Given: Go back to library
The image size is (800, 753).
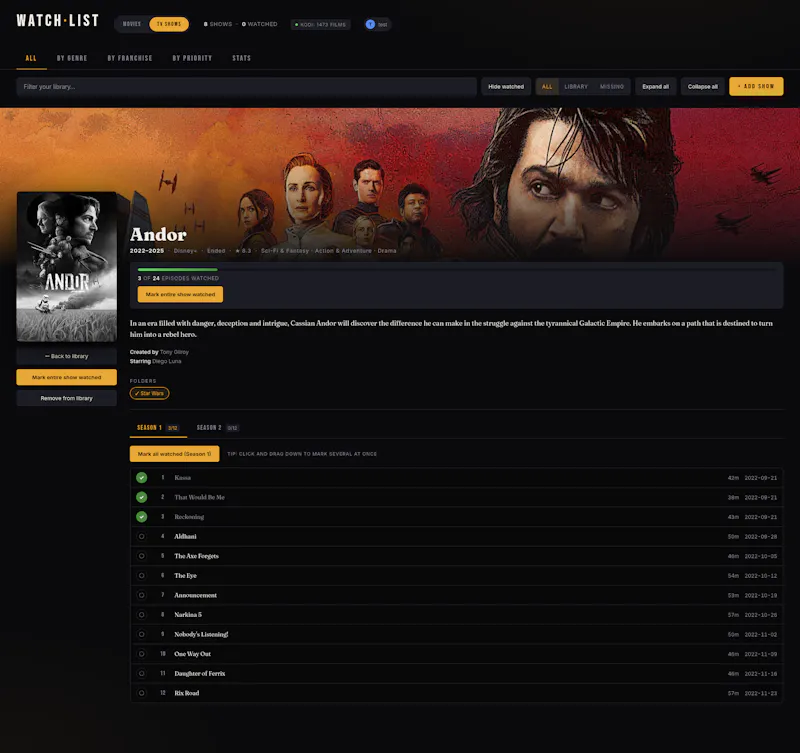Looking at the screenshot, I should pyautogui.click(x=67, y=356).
